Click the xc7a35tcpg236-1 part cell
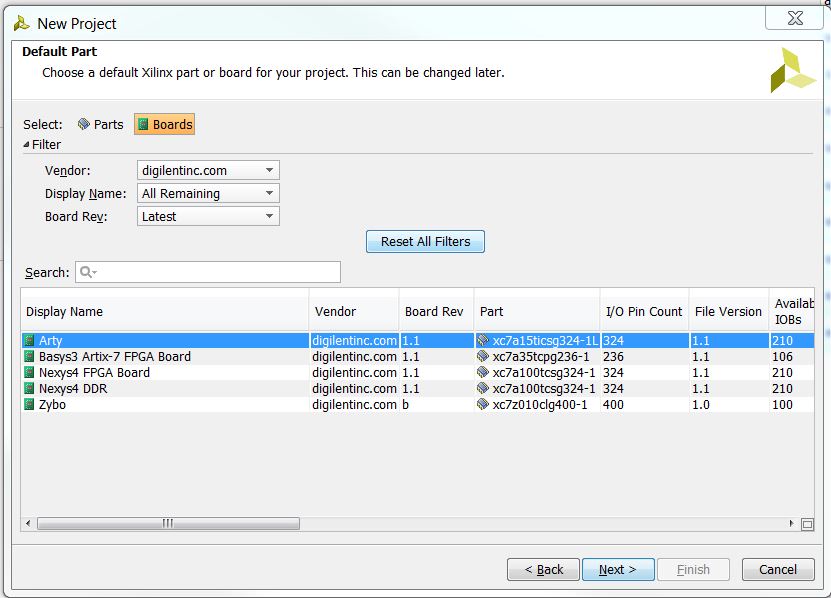 [537, 357]
